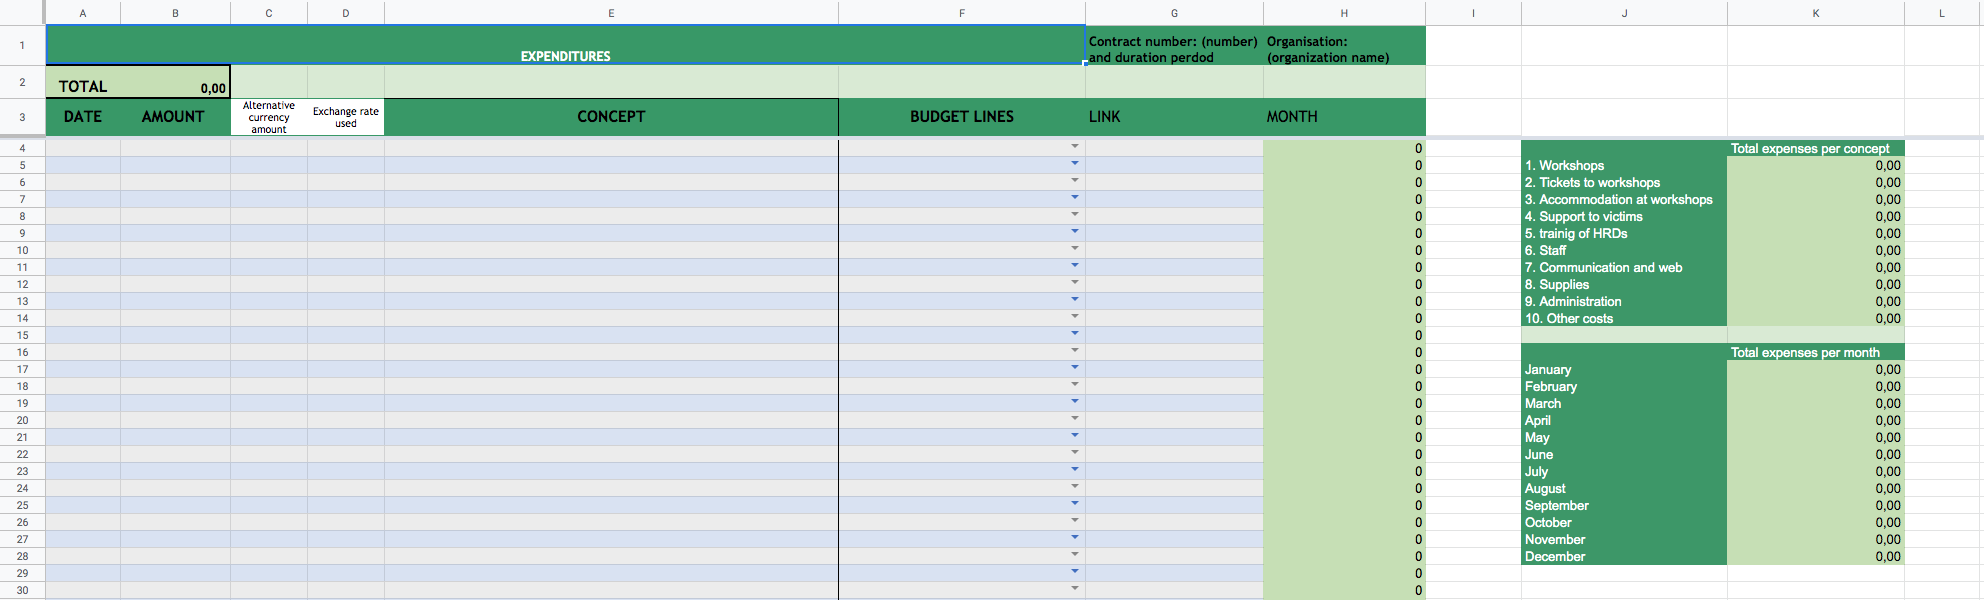Click the EXPENDITURES title cell
1984x600 pixels.
click(x=565, y=45)
